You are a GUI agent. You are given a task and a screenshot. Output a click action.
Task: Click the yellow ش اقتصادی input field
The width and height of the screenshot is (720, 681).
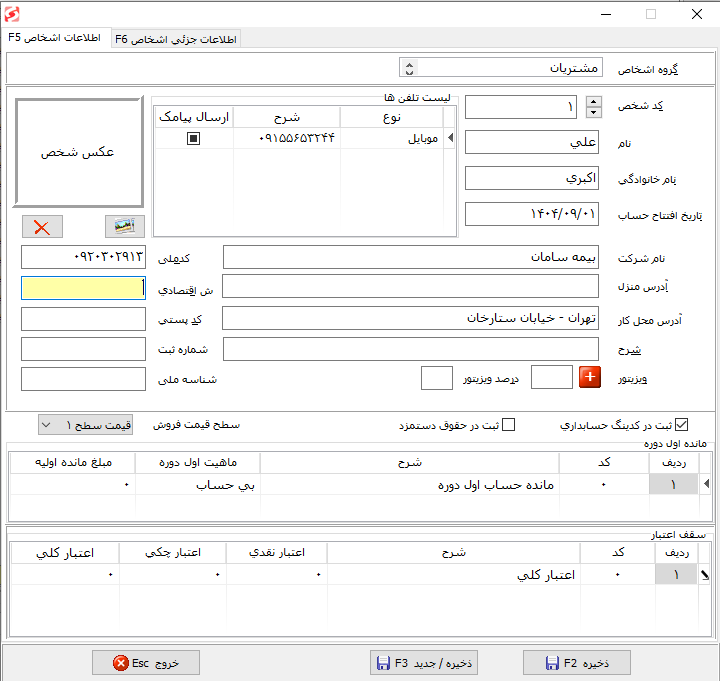(x=83, y=288)
